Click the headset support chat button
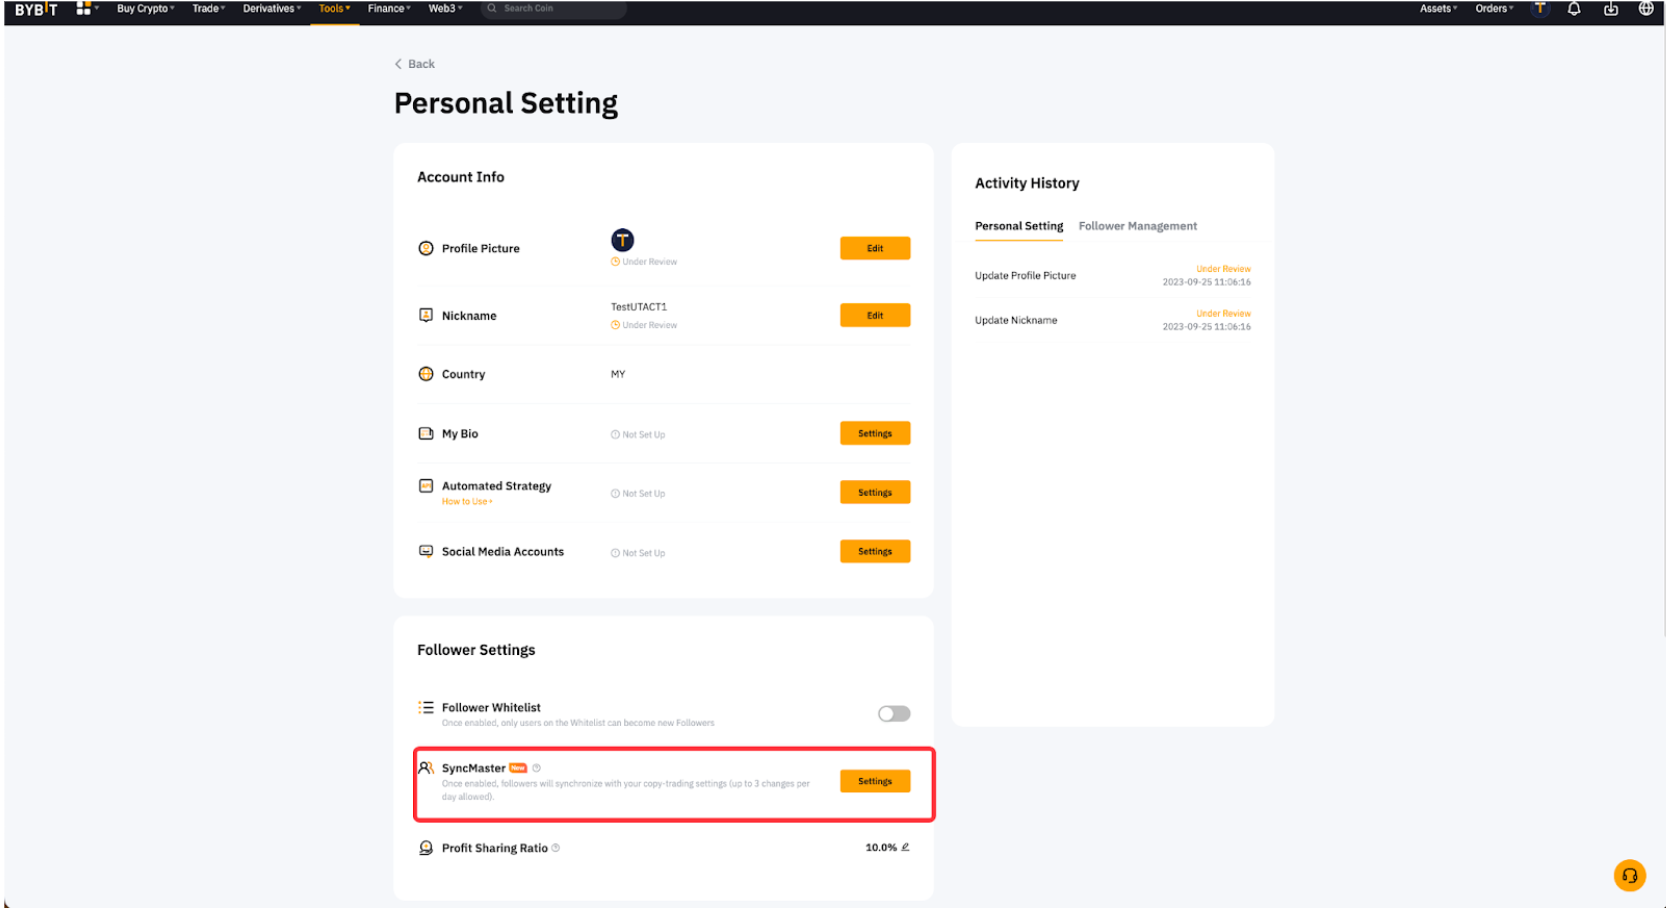Screen dimensions: 1666x910 [1629, 876]
